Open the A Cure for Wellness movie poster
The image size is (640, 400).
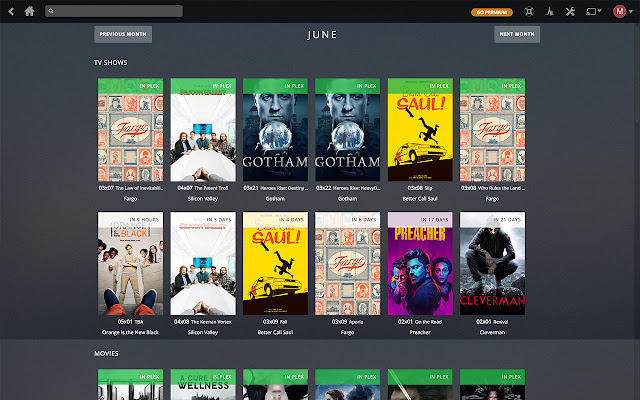point(203,384)
